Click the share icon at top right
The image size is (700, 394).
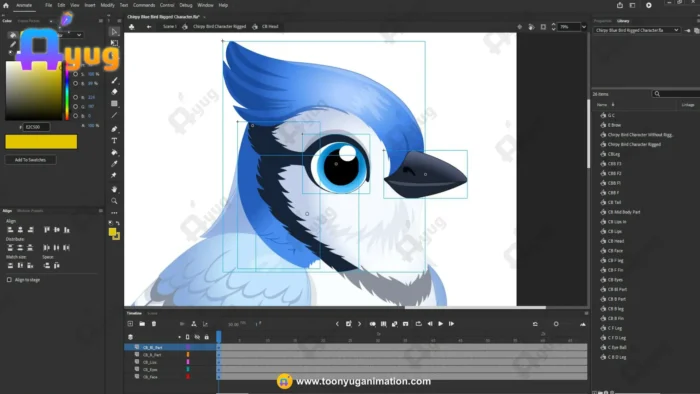pos(620,5)
